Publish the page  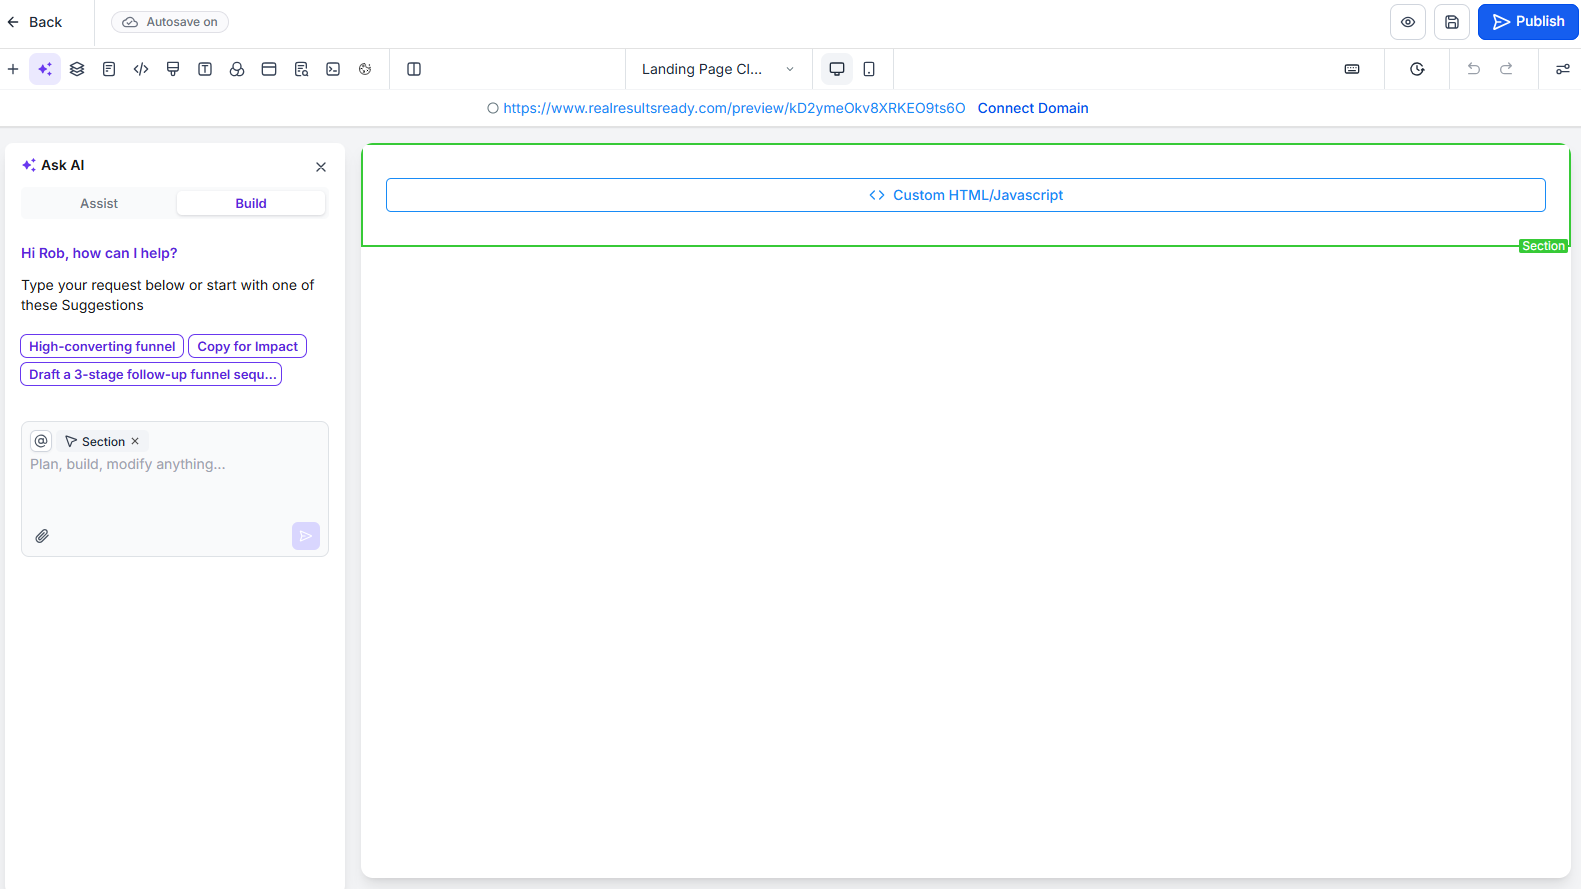click(1528, 22)
